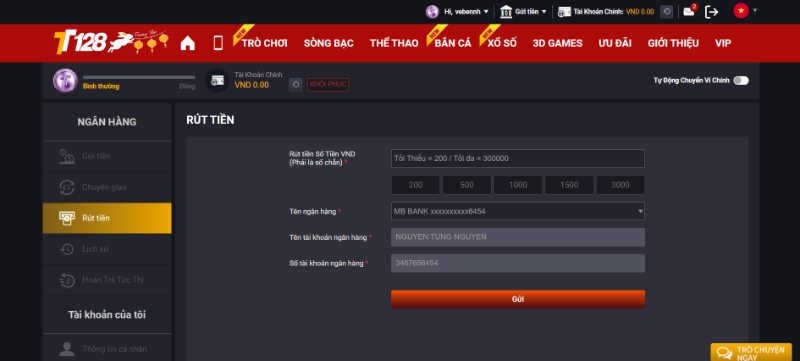Image resolution: width=800 pixels, height=361 pixels.
Task: Expand the Gửi tiền top bar dropdown
Action: 544,11
